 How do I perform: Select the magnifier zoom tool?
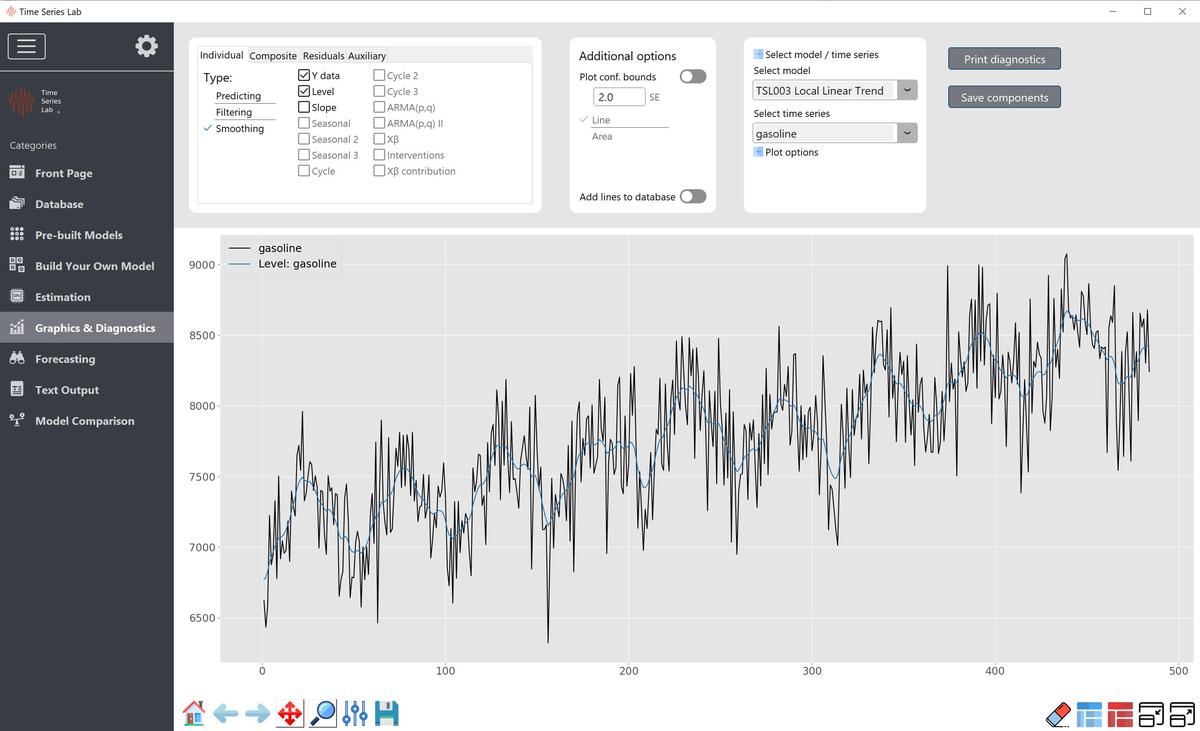[x=323, y=713]
